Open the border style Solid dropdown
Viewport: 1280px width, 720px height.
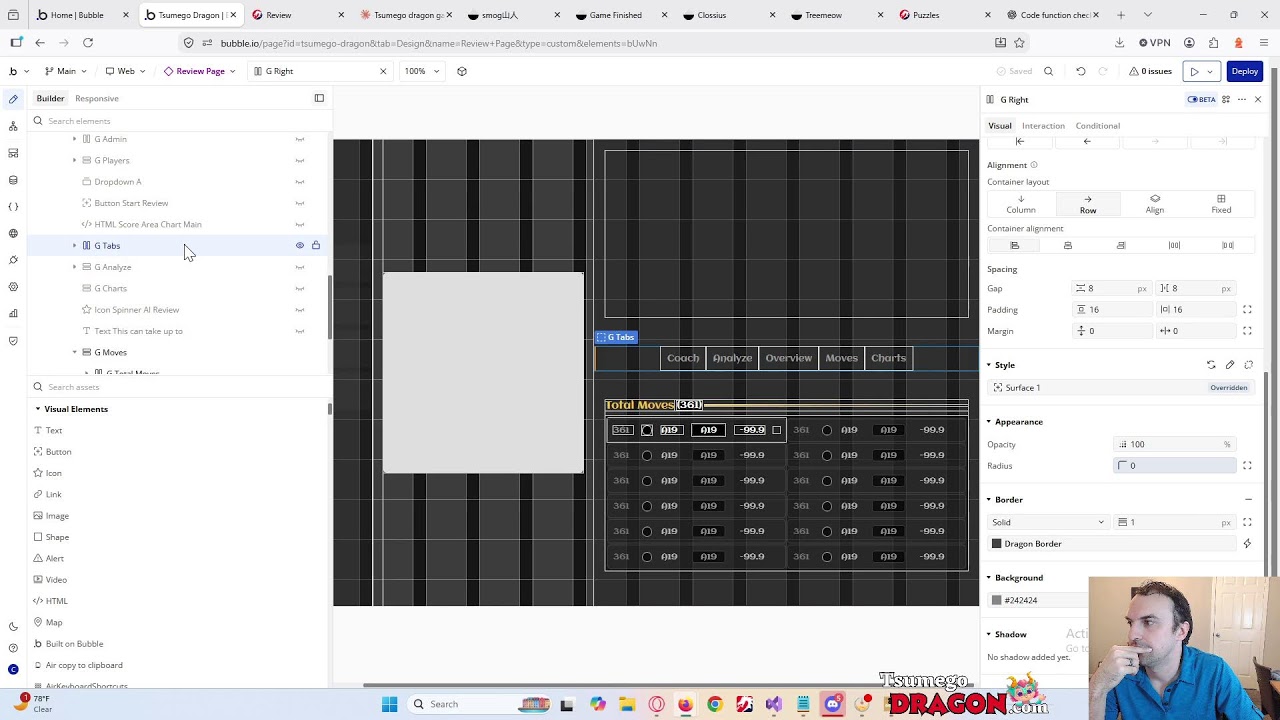click(x=1047, y=522)
